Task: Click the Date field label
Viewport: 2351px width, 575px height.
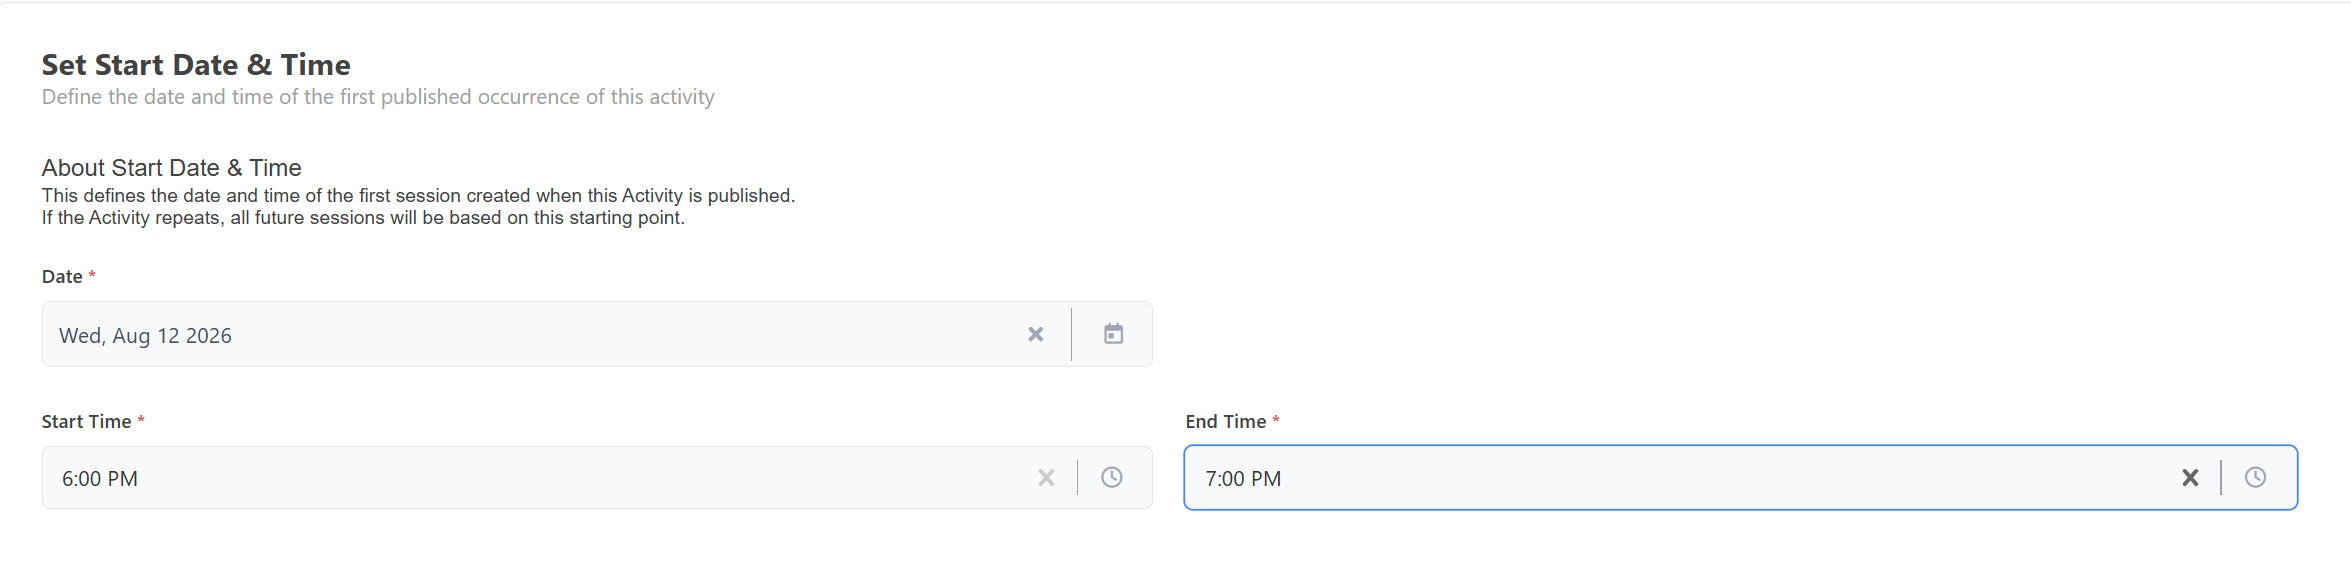Action: pos(62,277)
